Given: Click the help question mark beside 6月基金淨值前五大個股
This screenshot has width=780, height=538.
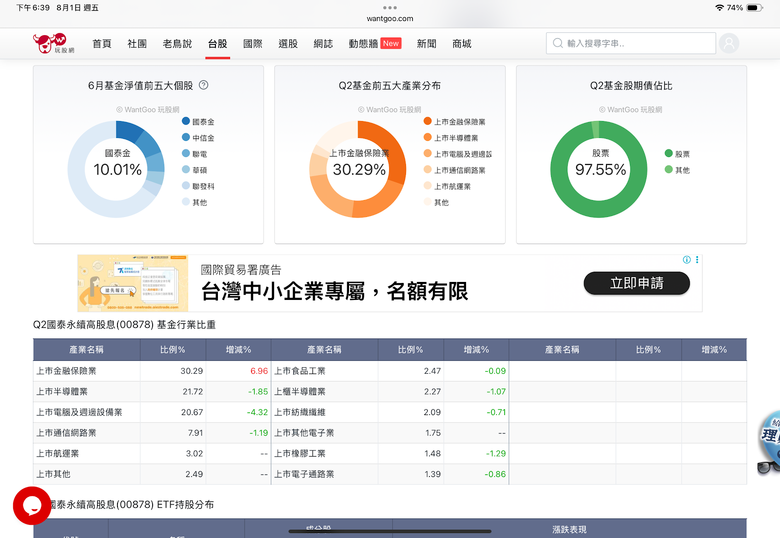Looking at the screenshot, I should (203, 85).
